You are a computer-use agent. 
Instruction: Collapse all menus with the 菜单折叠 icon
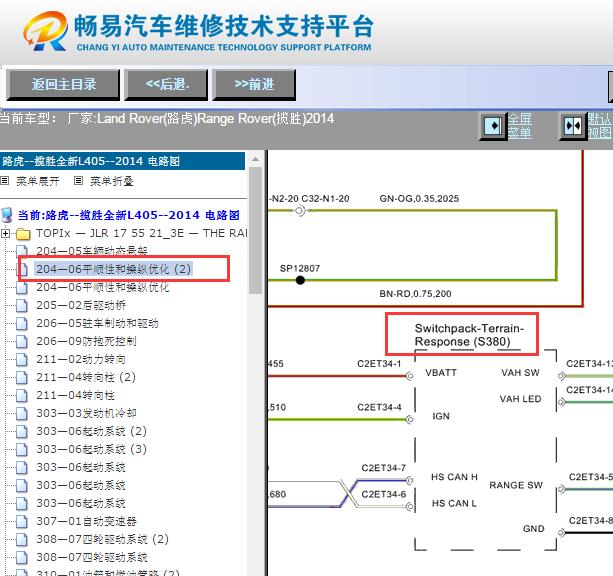79,180
